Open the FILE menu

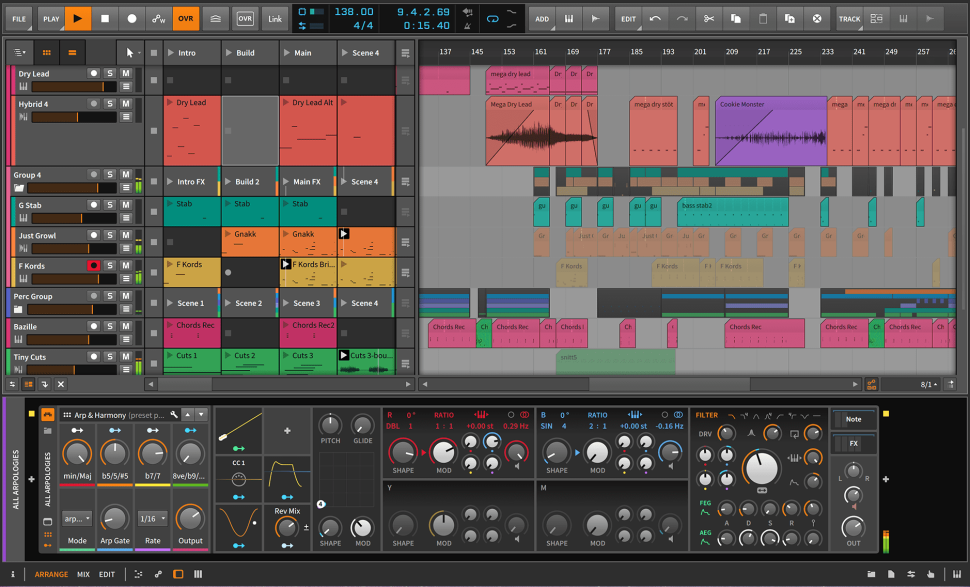pyautogui.click(x=19, y=19)
